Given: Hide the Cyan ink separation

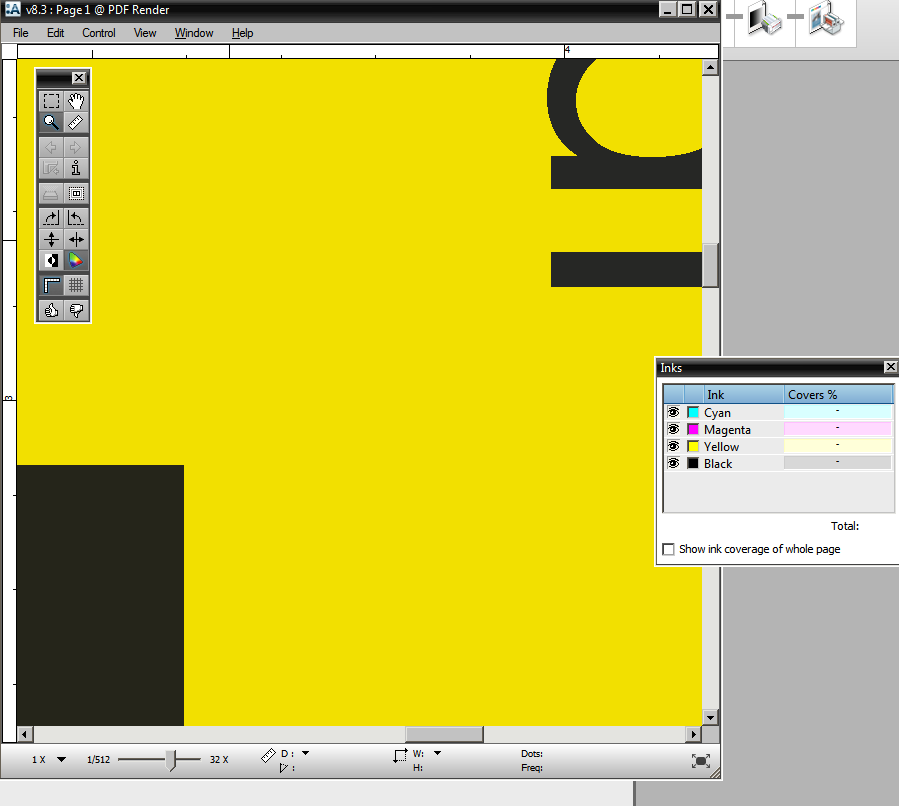Looking at the screenshot, I should tap(673, 412).
